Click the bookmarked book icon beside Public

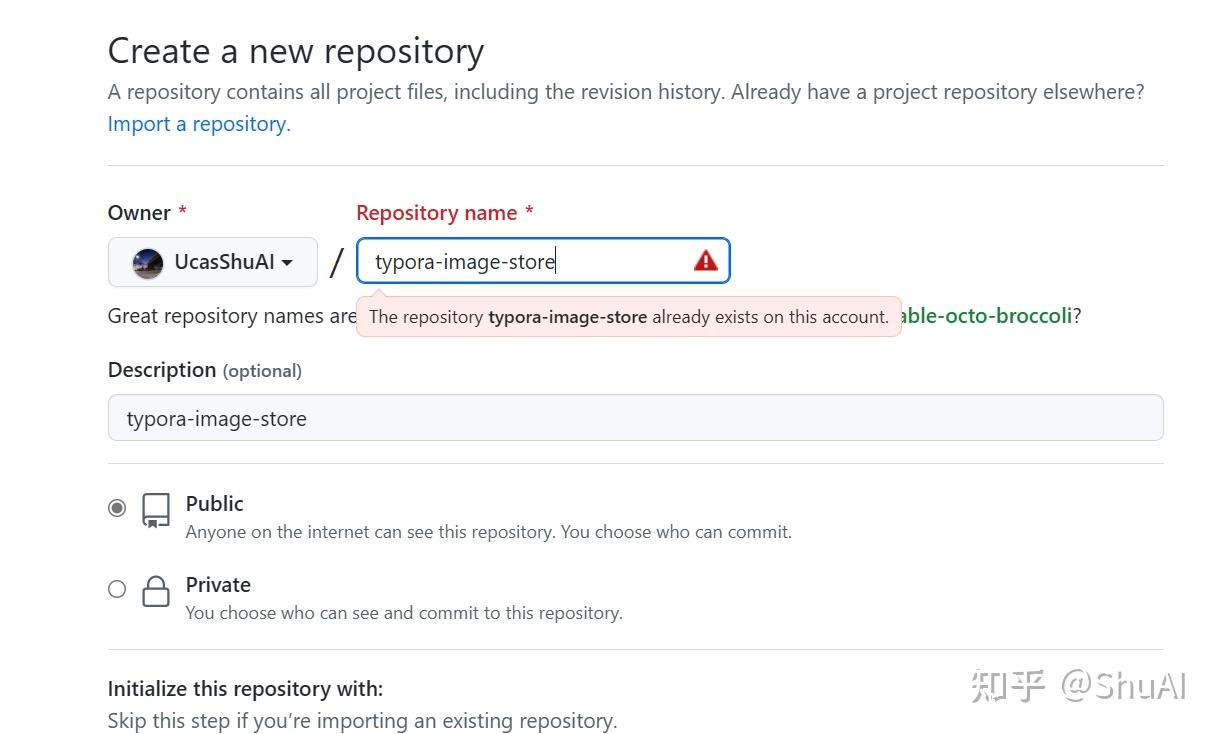click(x=154, y=512)
